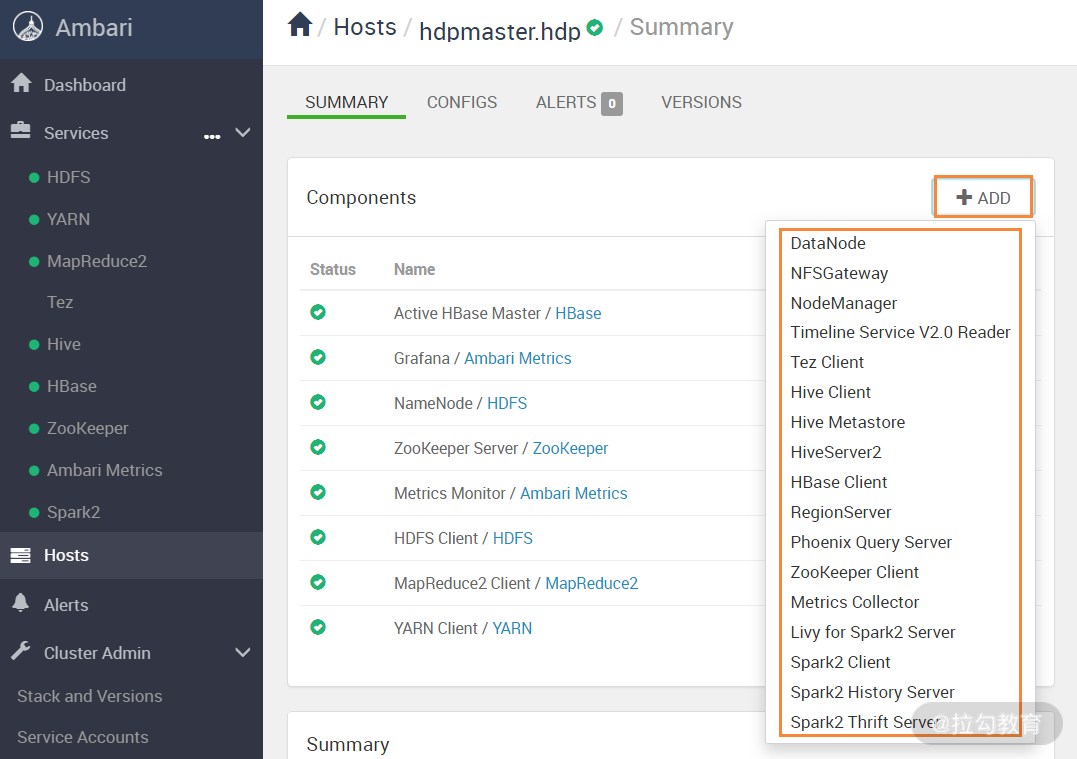Collapse the Cluster Admin section chevron
Viewport: 1077px width, 759px height.
[242, 653]
